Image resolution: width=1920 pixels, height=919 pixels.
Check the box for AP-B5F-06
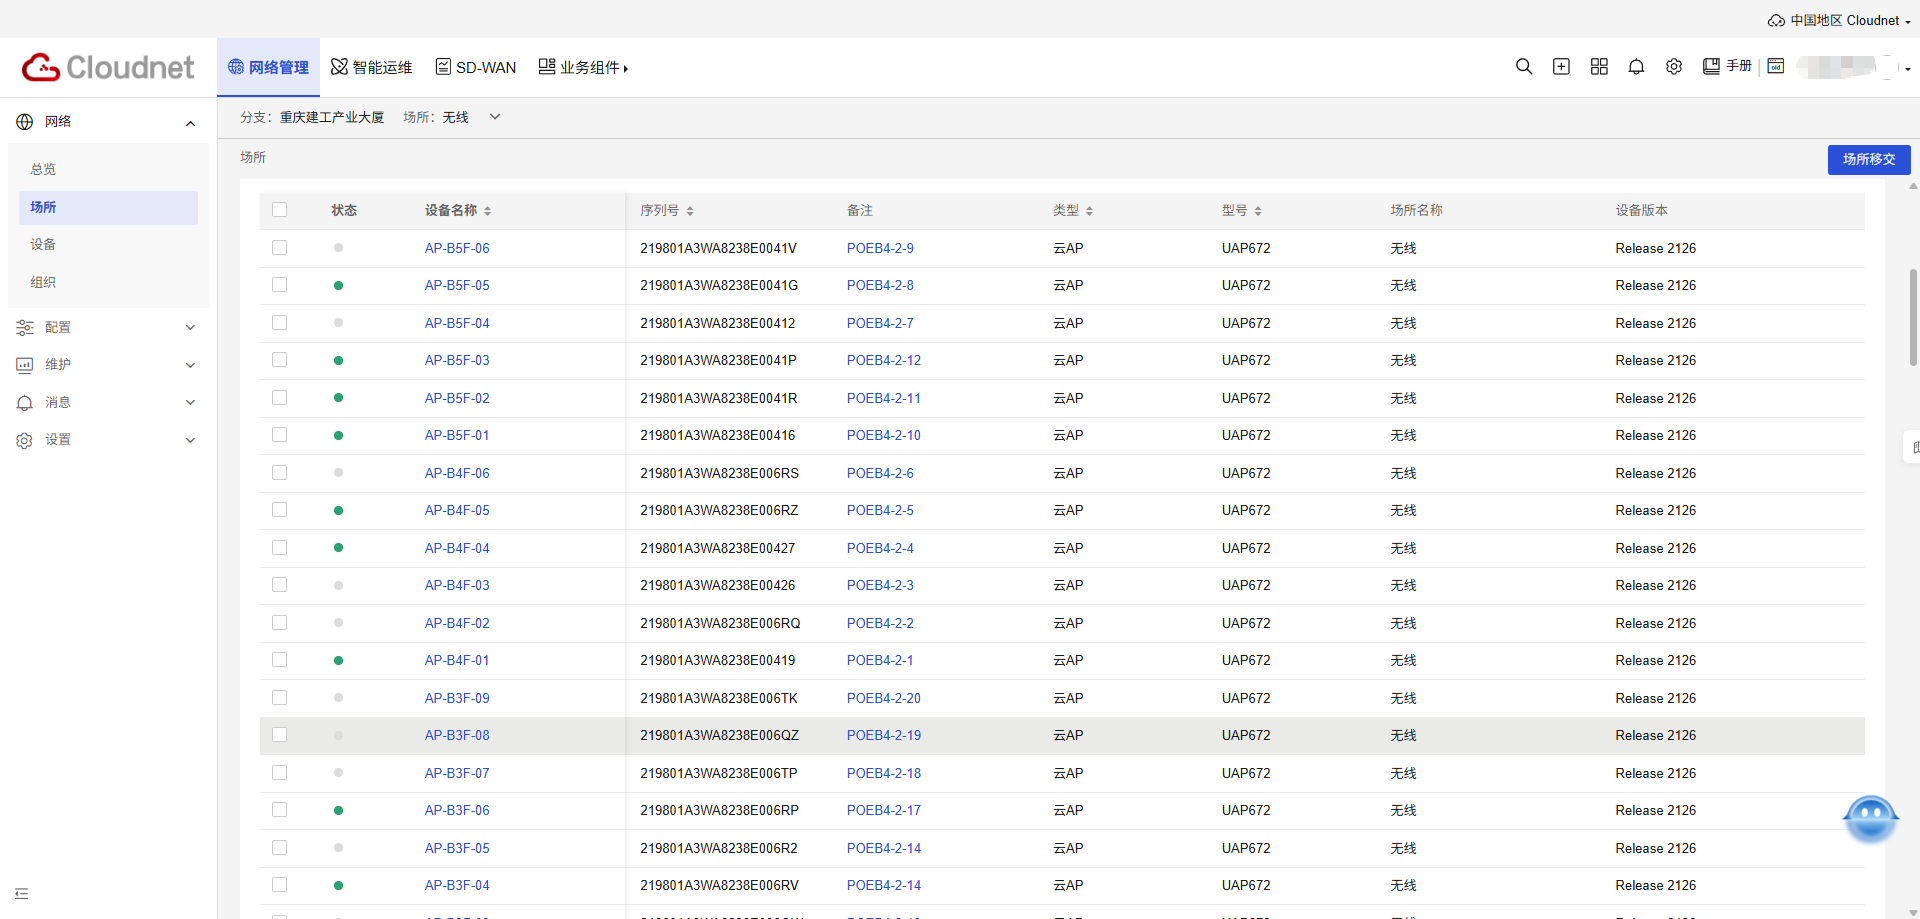pos(279,247)
